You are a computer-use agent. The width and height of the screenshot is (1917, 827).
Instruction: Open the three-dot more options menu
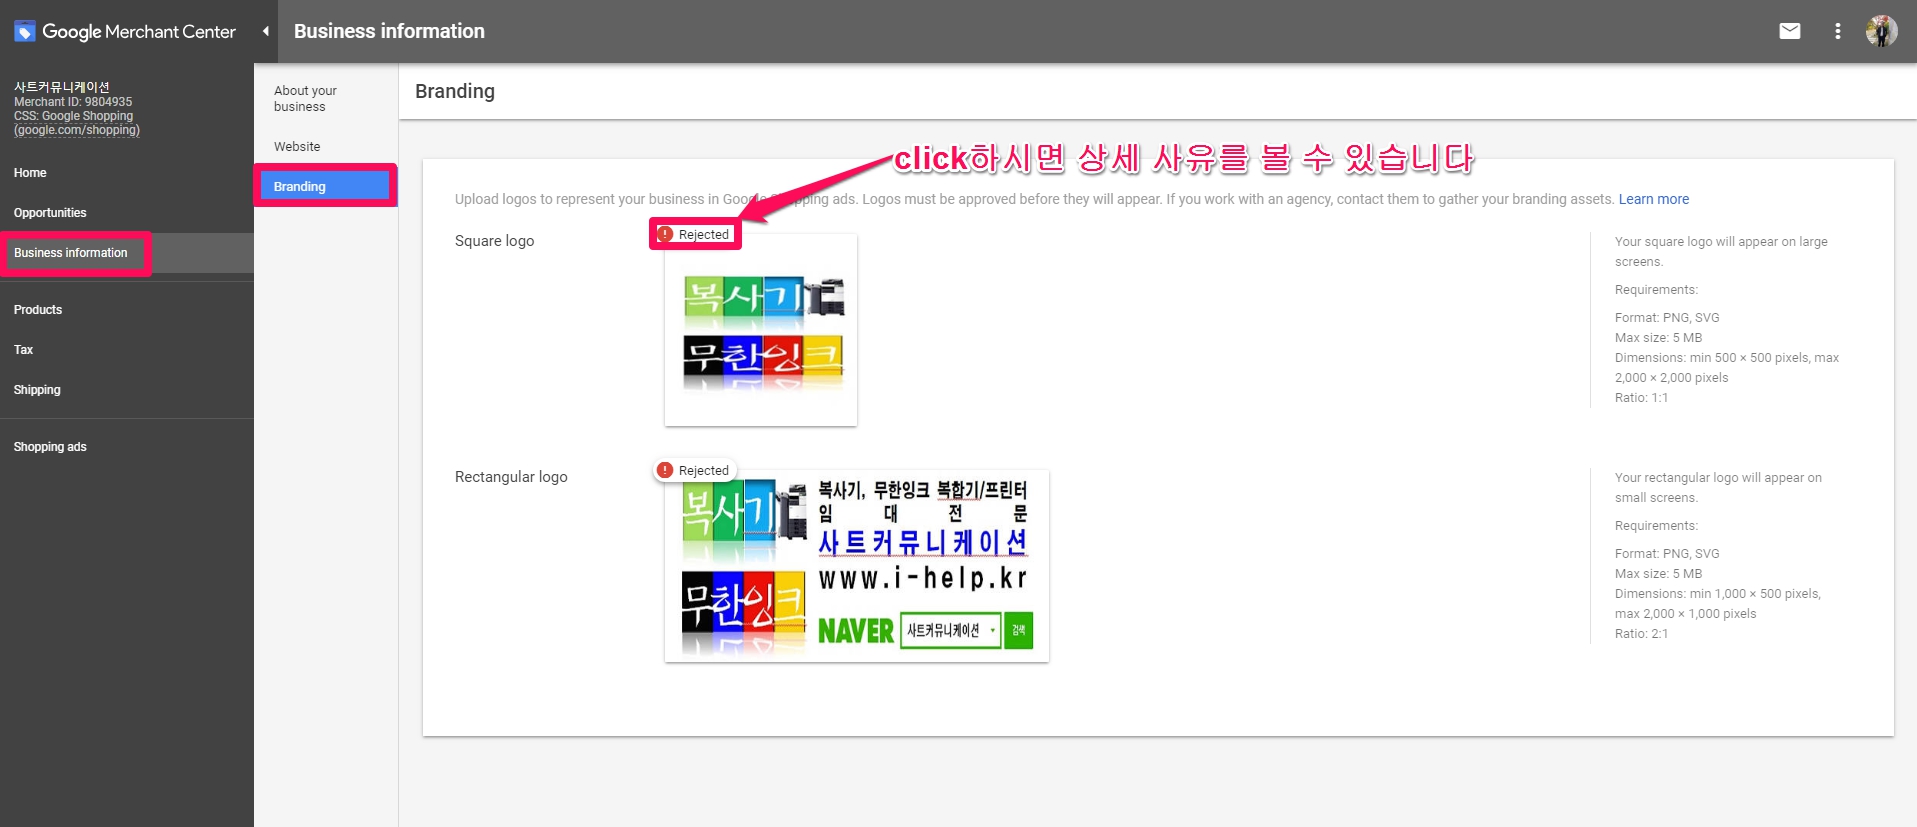point(1837,31)
